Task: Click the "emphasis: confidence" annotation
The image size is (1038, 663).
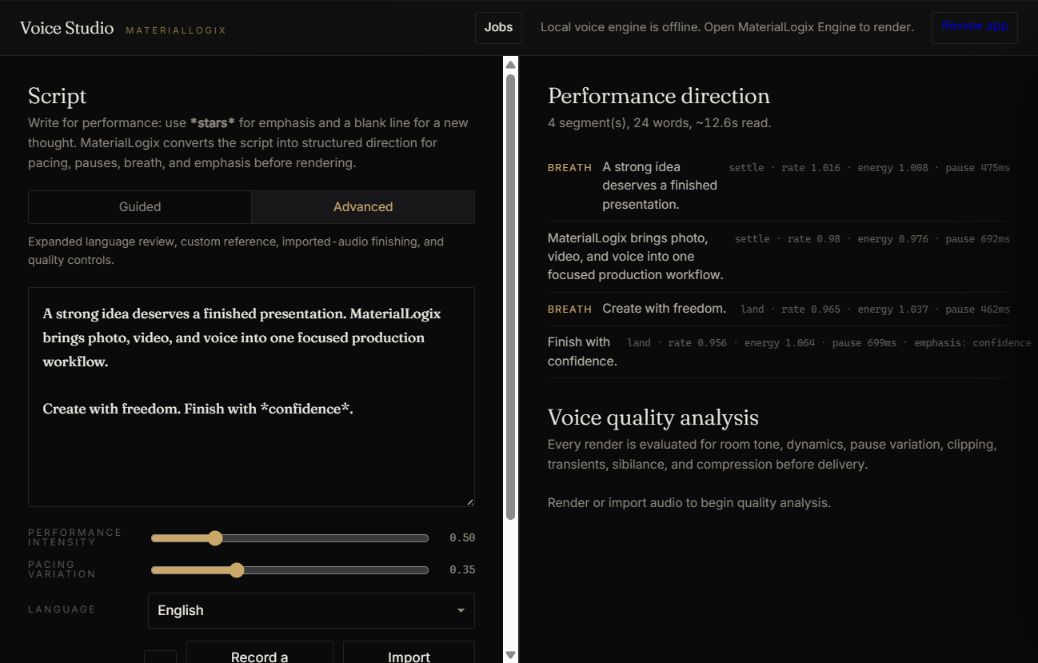Action: click(972, 343)
